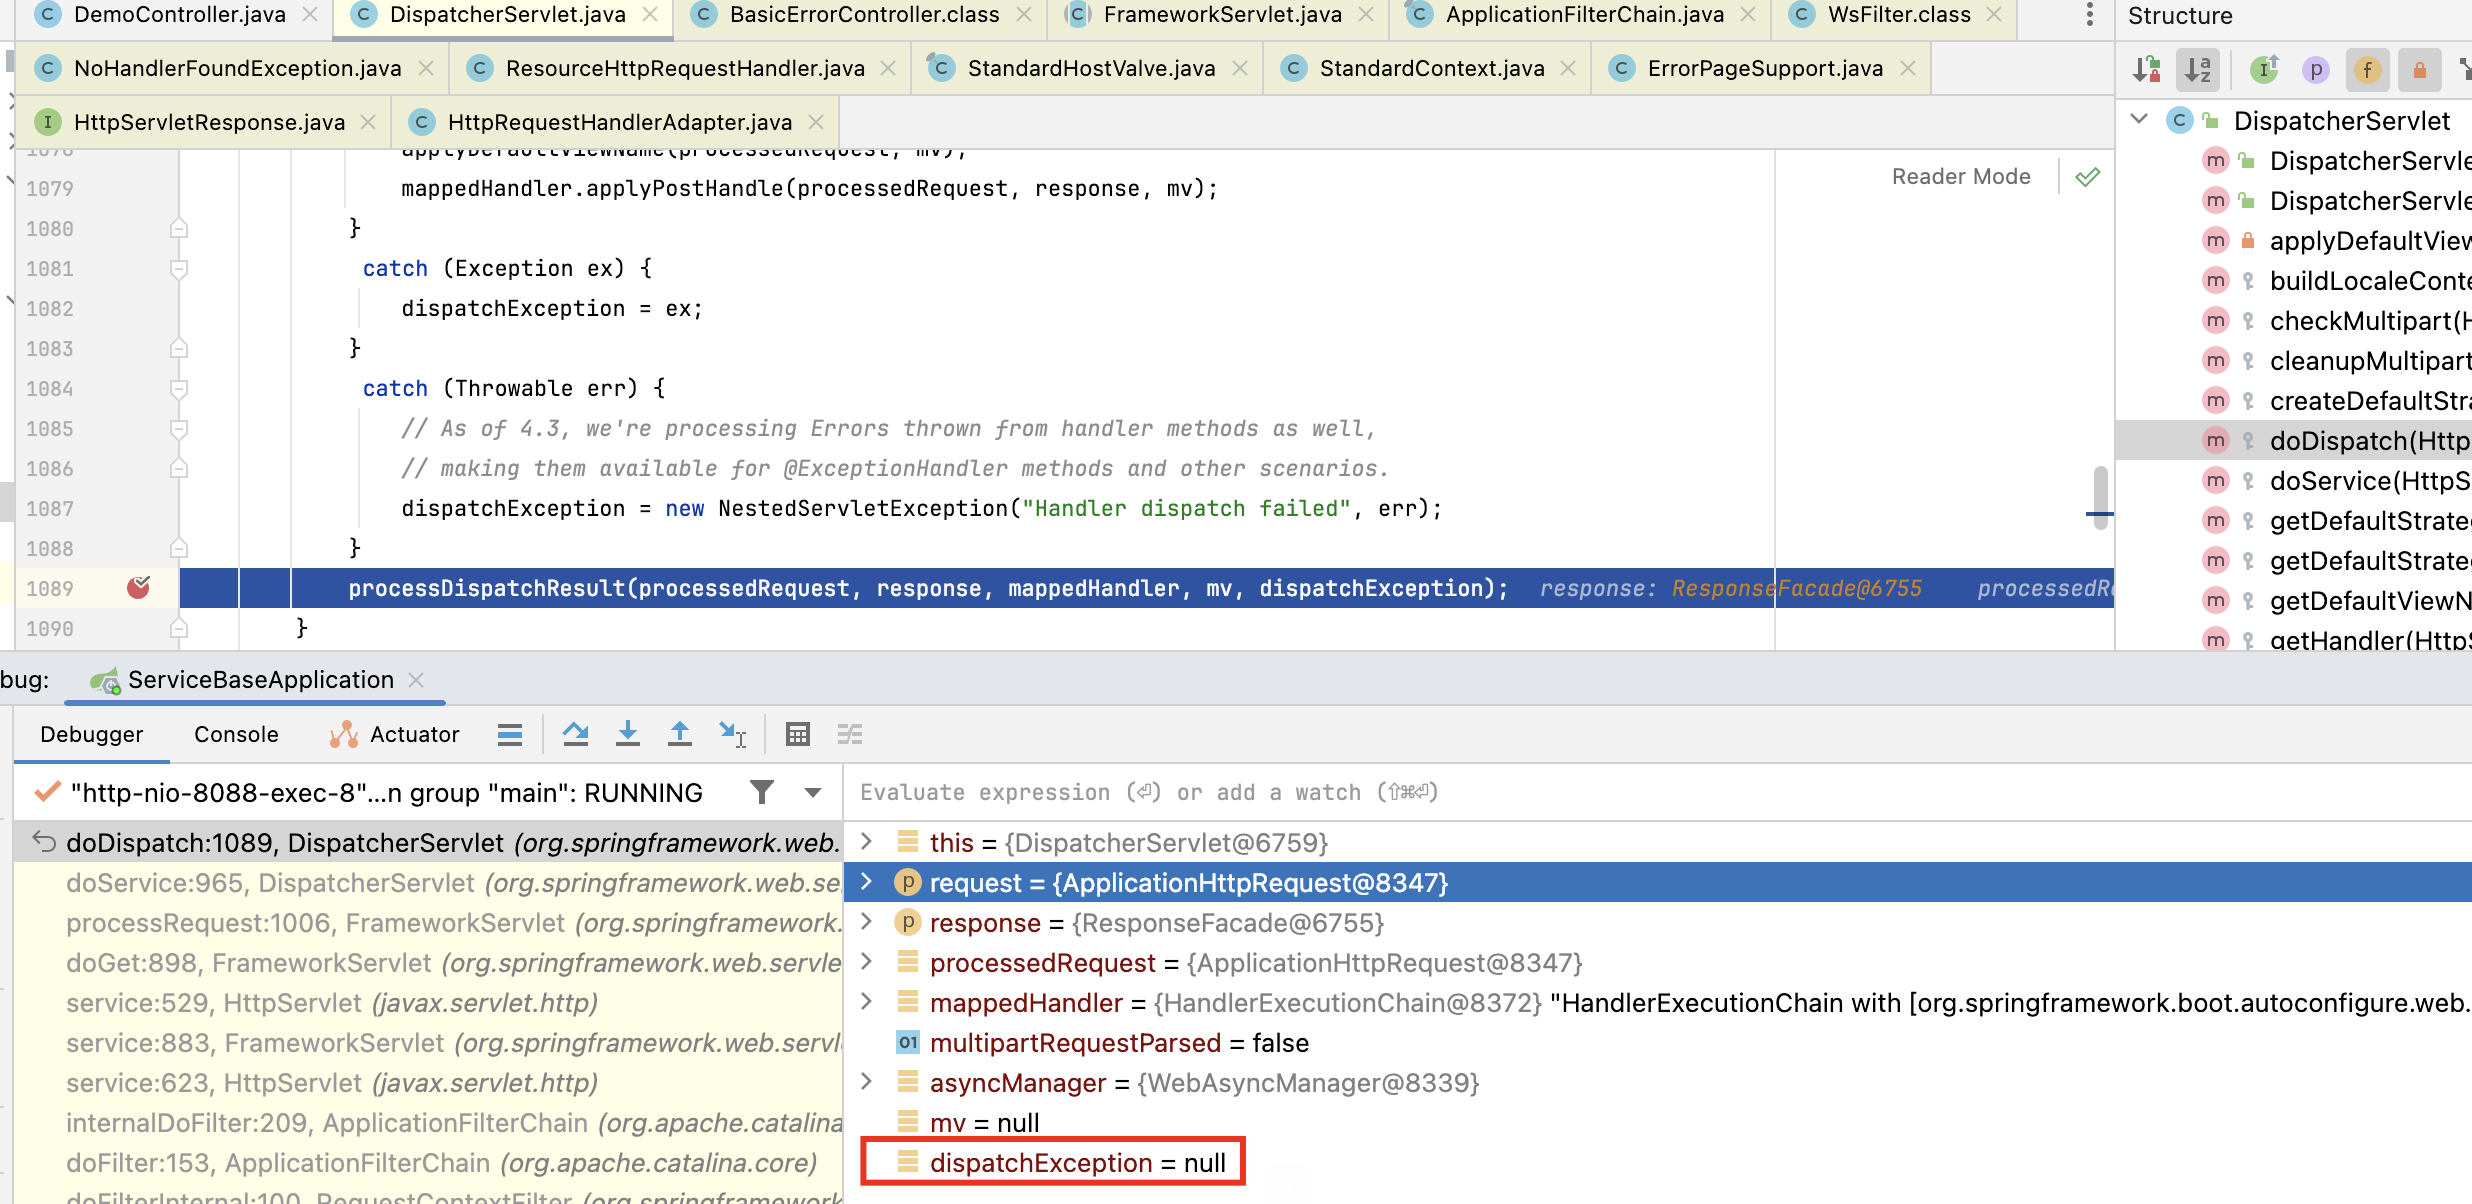This screenshot has height=1204, width=2472.
Task: Click the Step Out debug icon
Action: [679, 734]
